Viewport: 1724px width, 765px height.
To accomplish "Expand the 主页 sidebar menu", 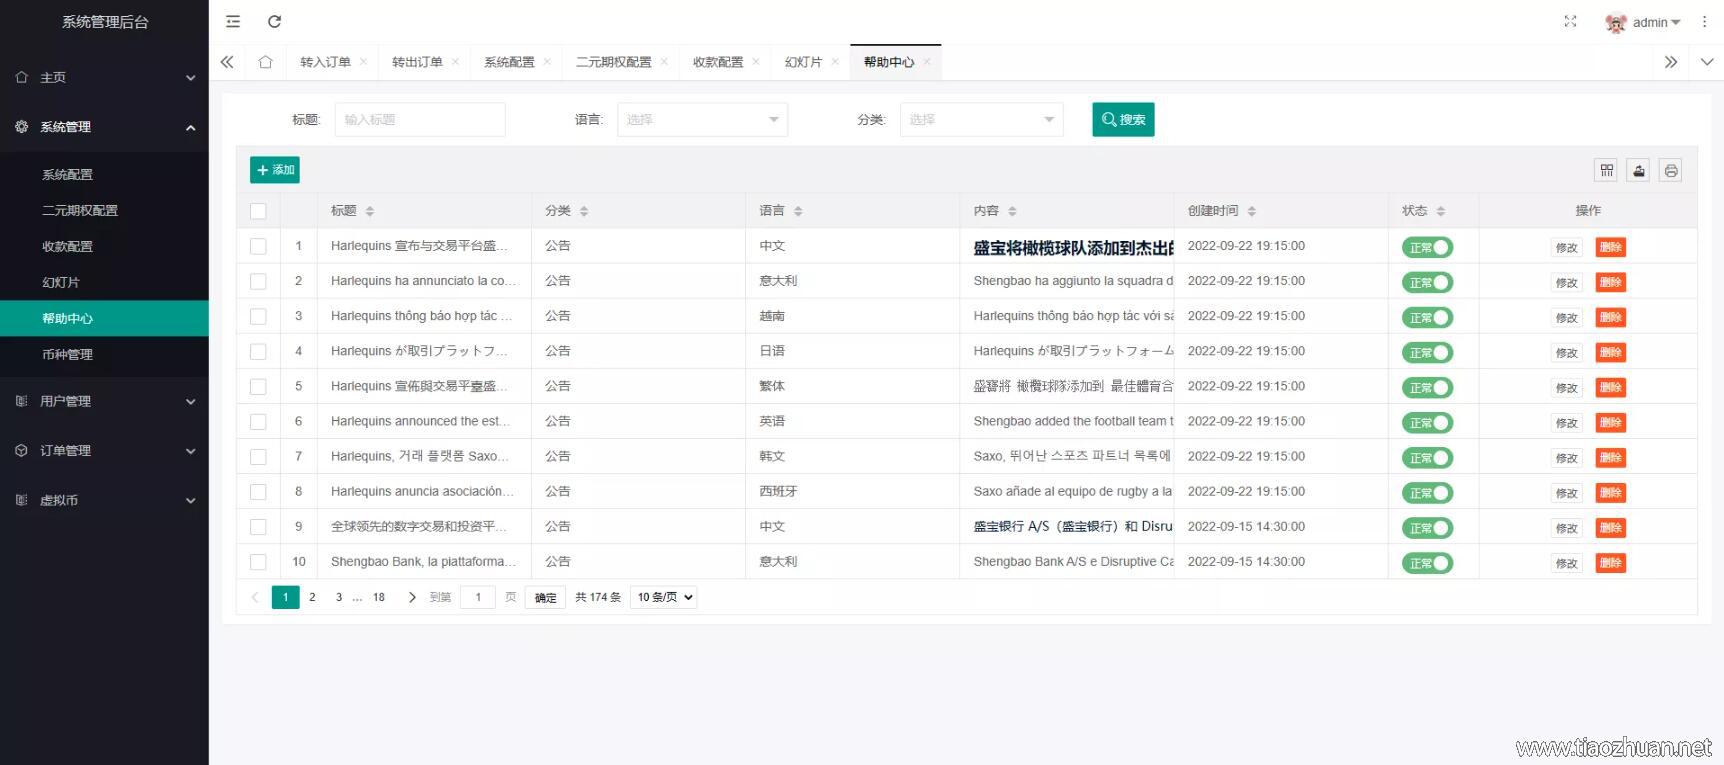I will click(104, 77).
